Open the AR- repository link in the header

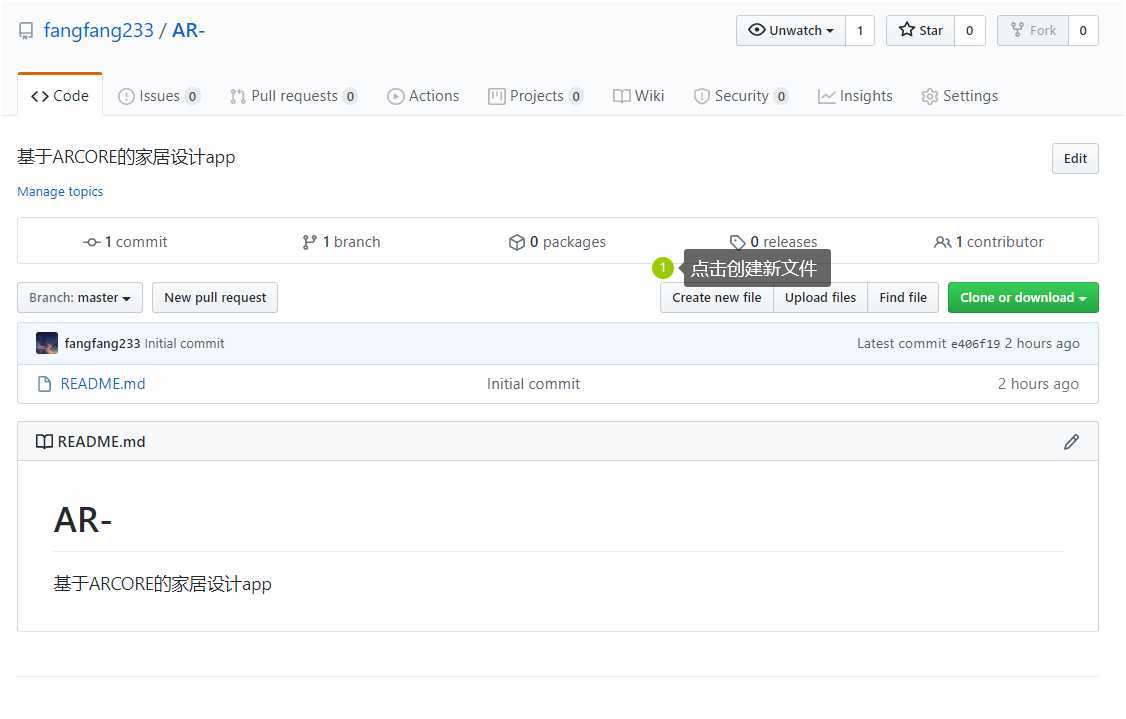coord(188,30)
